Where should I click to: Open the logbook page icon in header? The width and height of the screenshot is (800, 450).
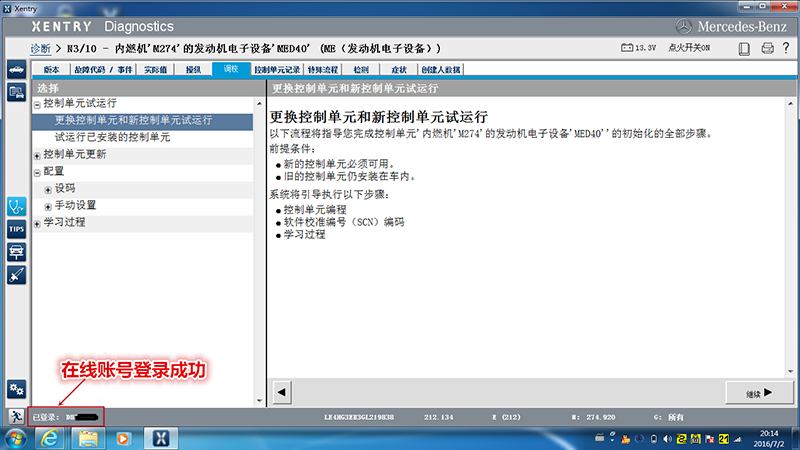pos(744,48)
